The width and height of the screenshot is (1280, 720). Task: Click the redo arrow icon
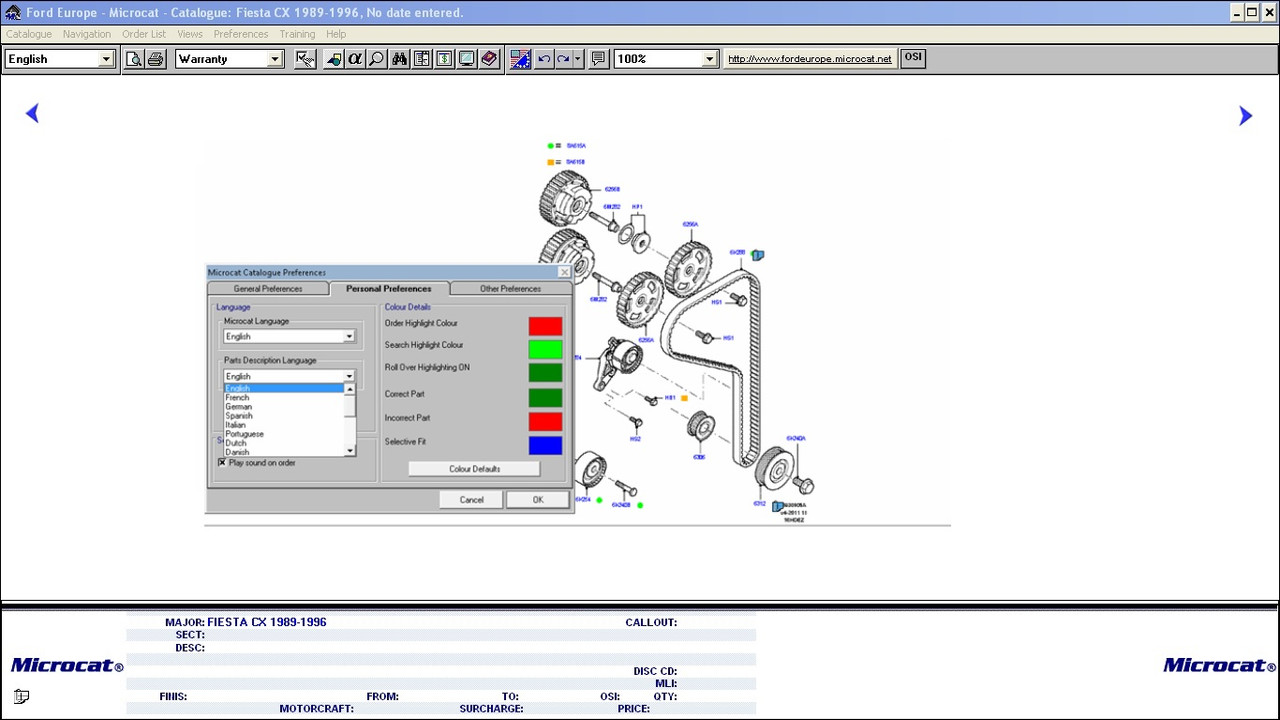[563, 59]
